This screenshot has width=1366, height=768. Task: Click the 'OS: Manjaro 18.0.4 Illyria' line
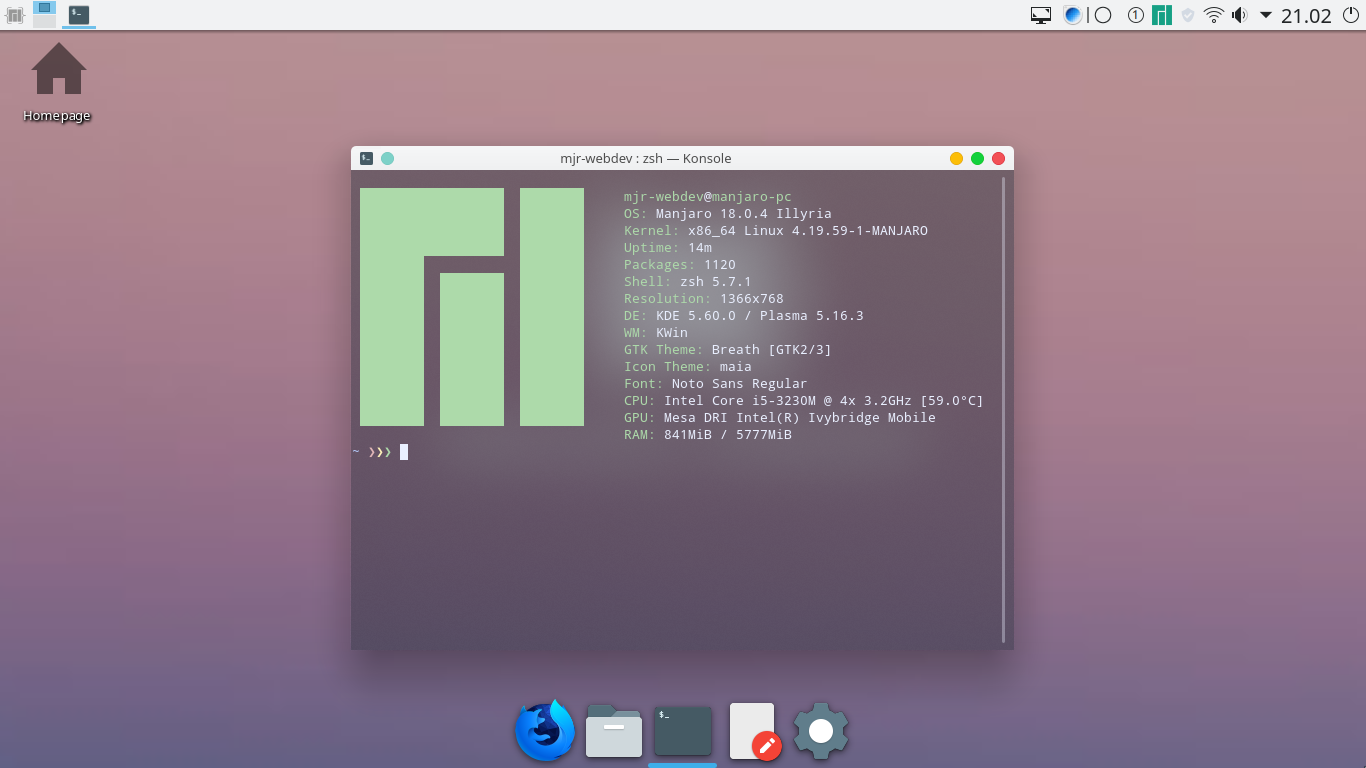pyautogui.click(x=728, y=214)
